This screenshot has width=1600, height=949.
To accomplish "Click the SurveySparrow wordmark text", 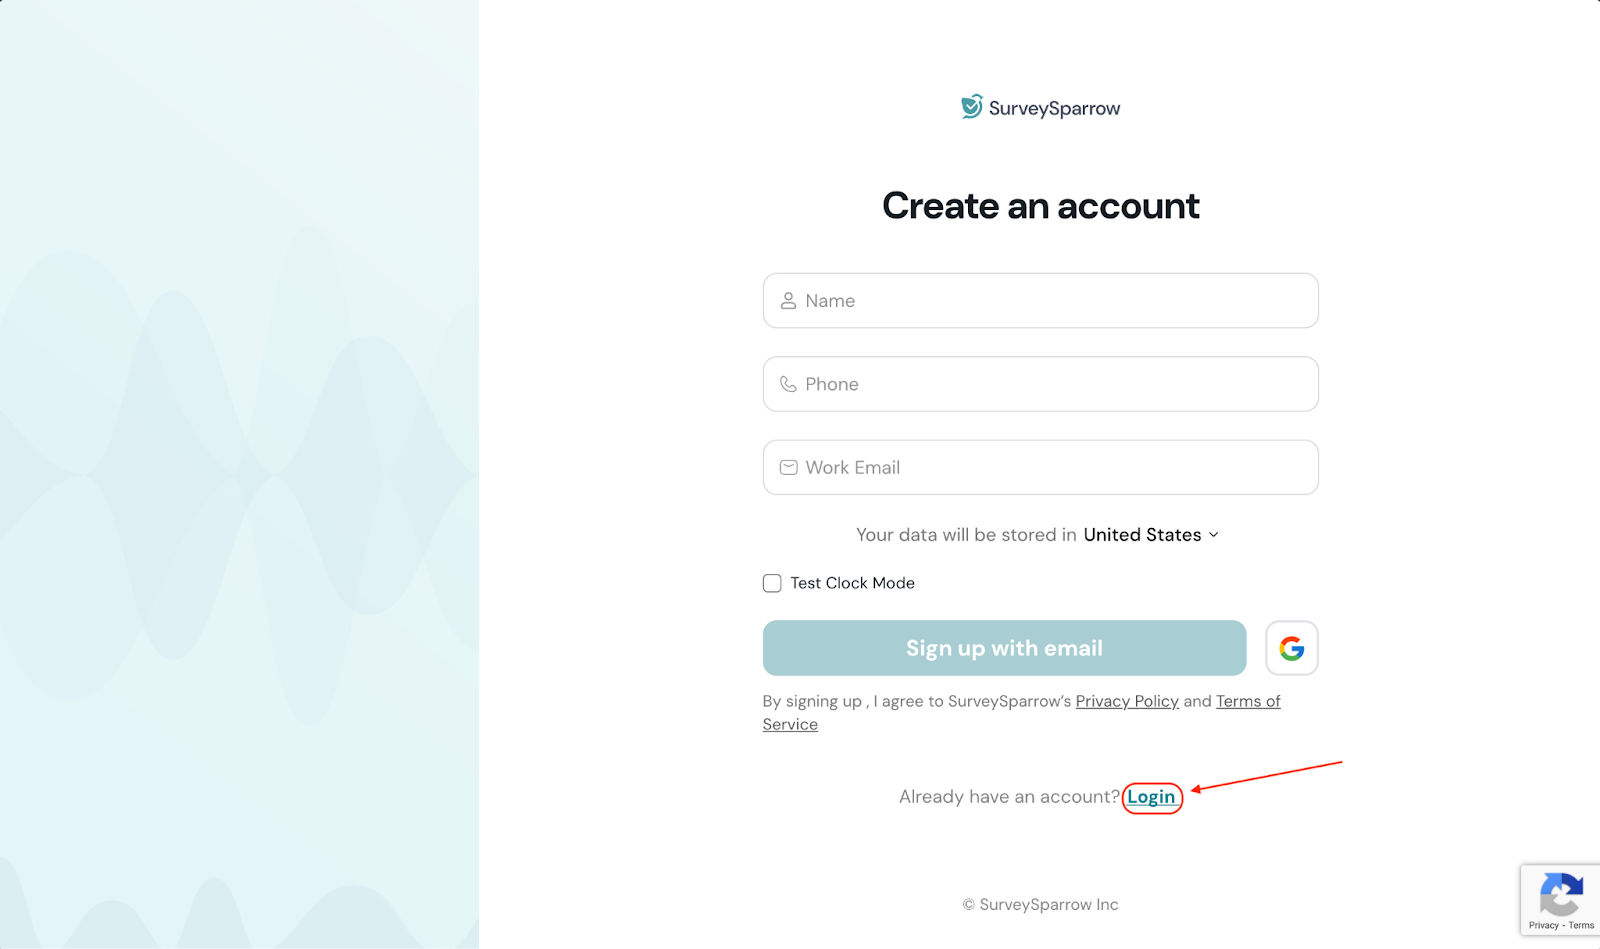I will (x=1054, y=108).
